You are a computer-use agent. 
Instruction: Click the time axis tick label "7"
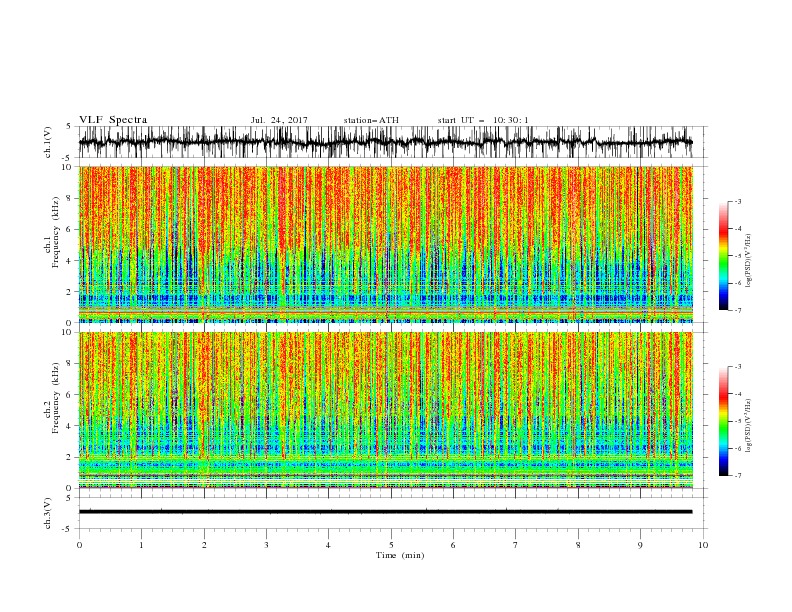click(516, 545)
